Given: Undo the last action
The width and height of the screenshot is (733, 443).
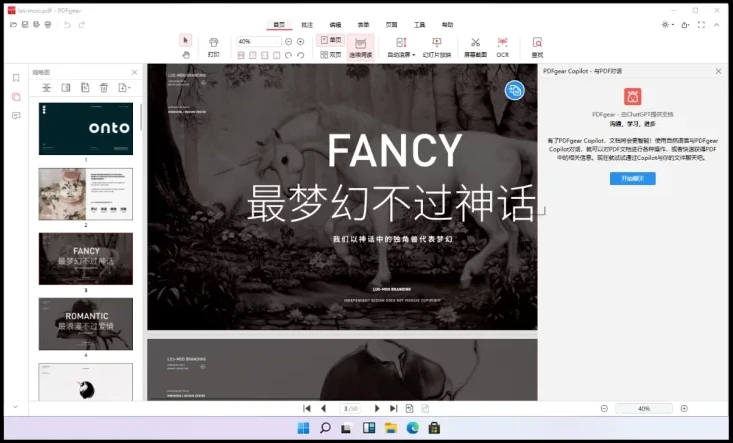Looking at the screenshot, I should click(67, 25).
